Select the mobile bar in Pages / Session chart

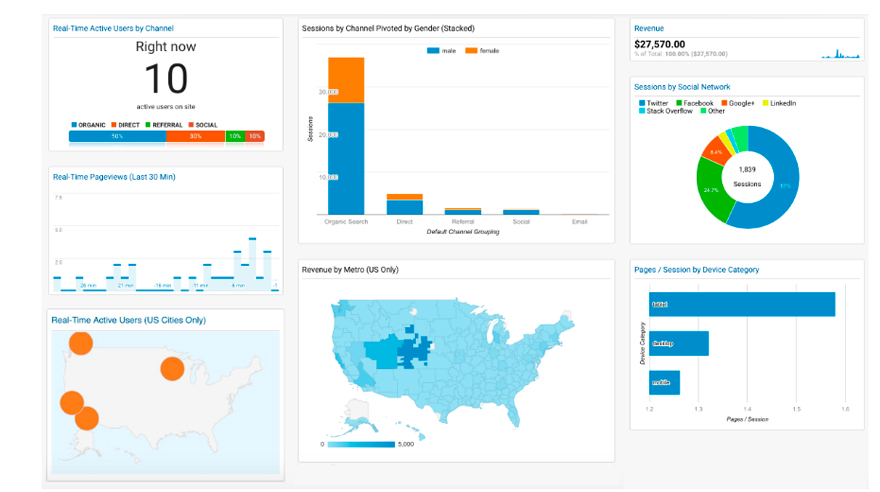pos(664,382)
